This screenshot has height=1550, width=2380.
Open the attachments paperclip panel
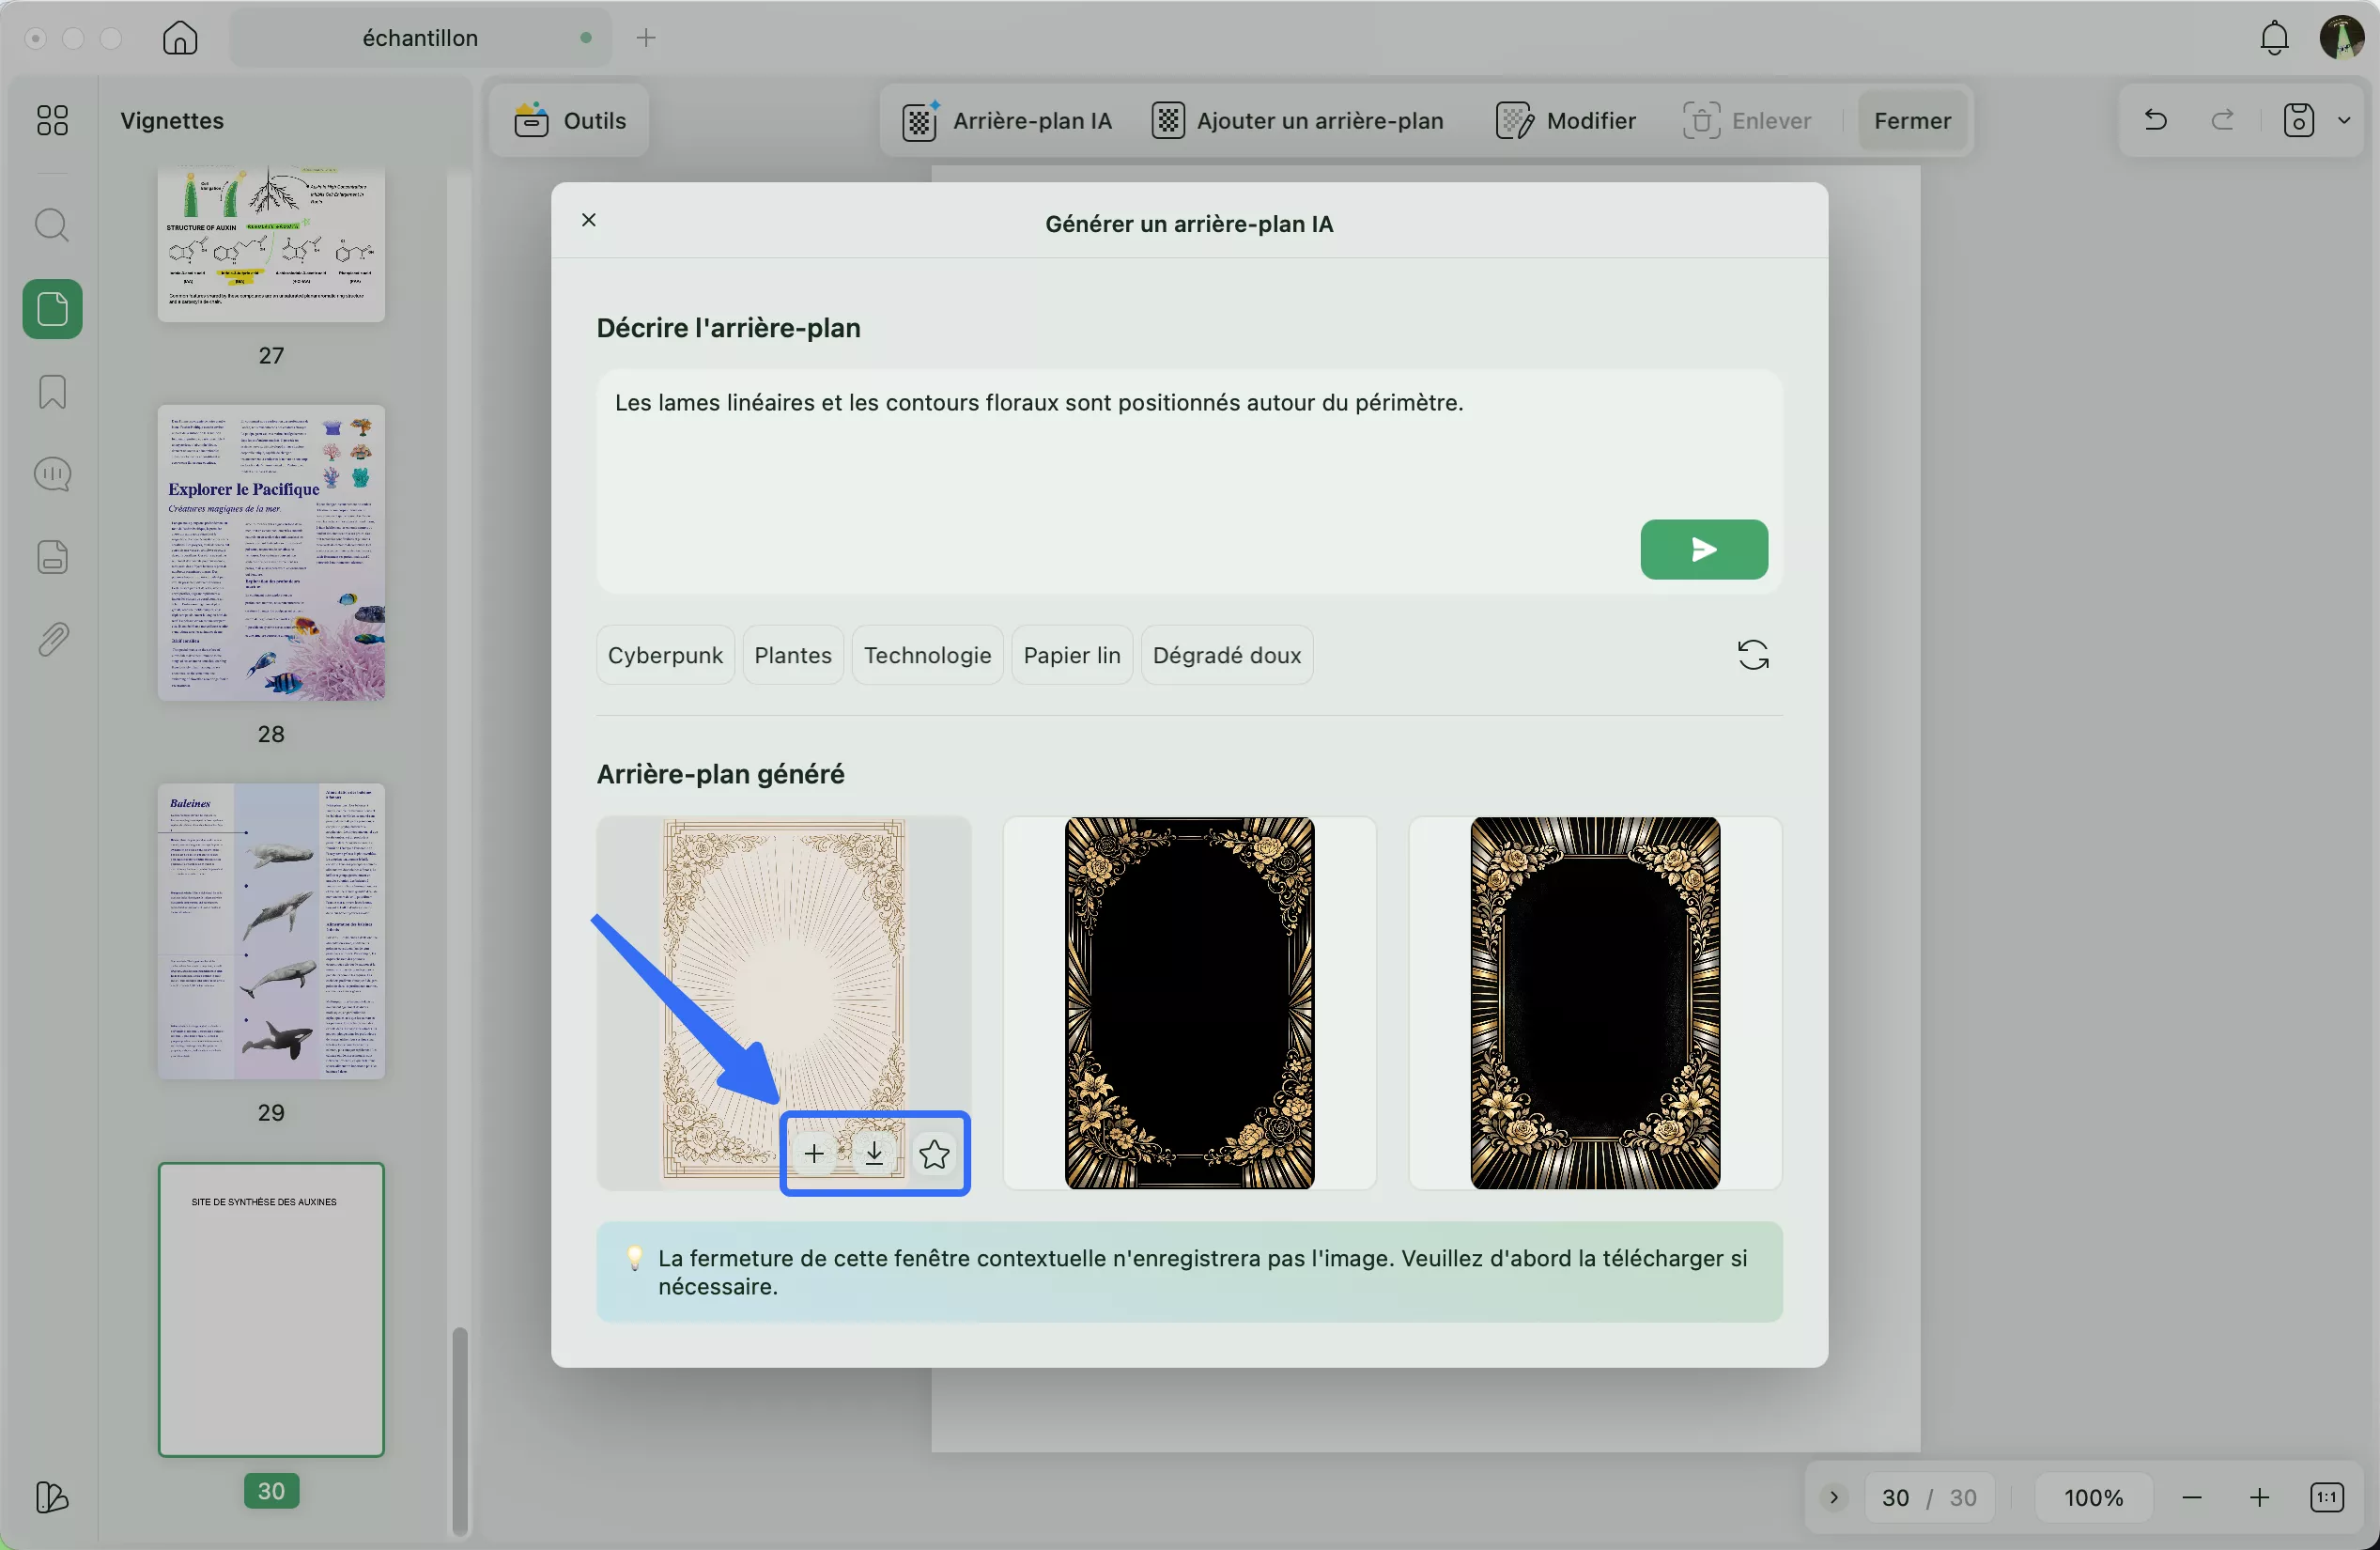click(x=52, y=639)
